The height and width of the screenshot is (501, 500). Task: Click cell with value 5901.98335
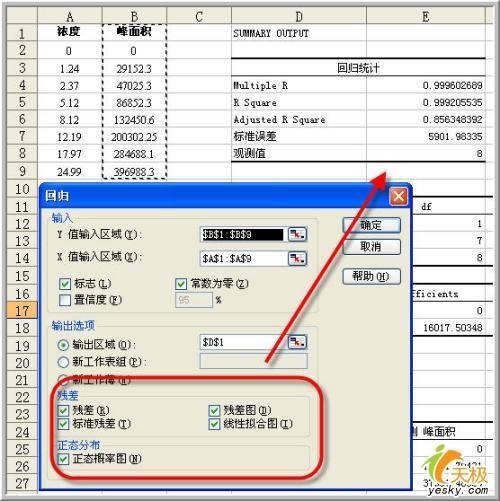point(426,136)
